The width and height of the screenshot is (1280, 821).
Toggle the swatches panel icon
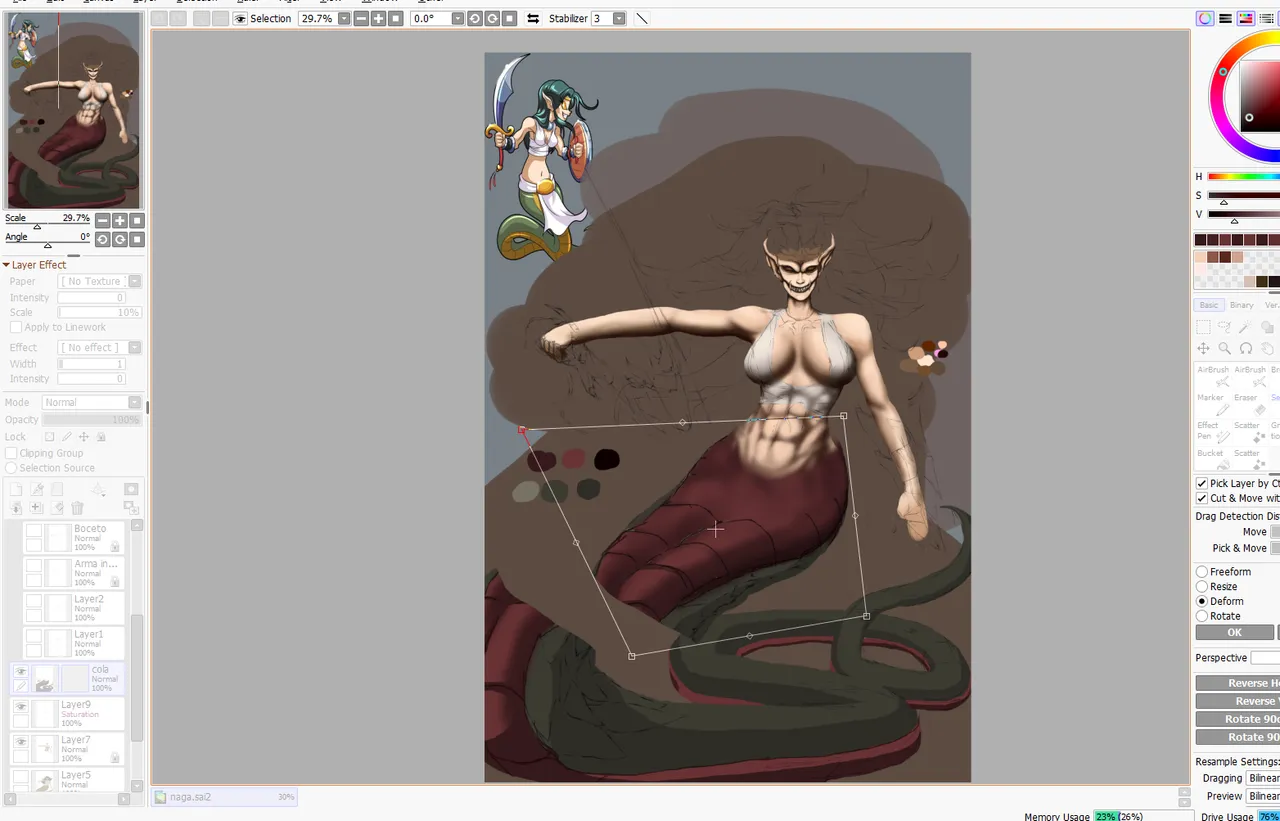pos(1266,18)
